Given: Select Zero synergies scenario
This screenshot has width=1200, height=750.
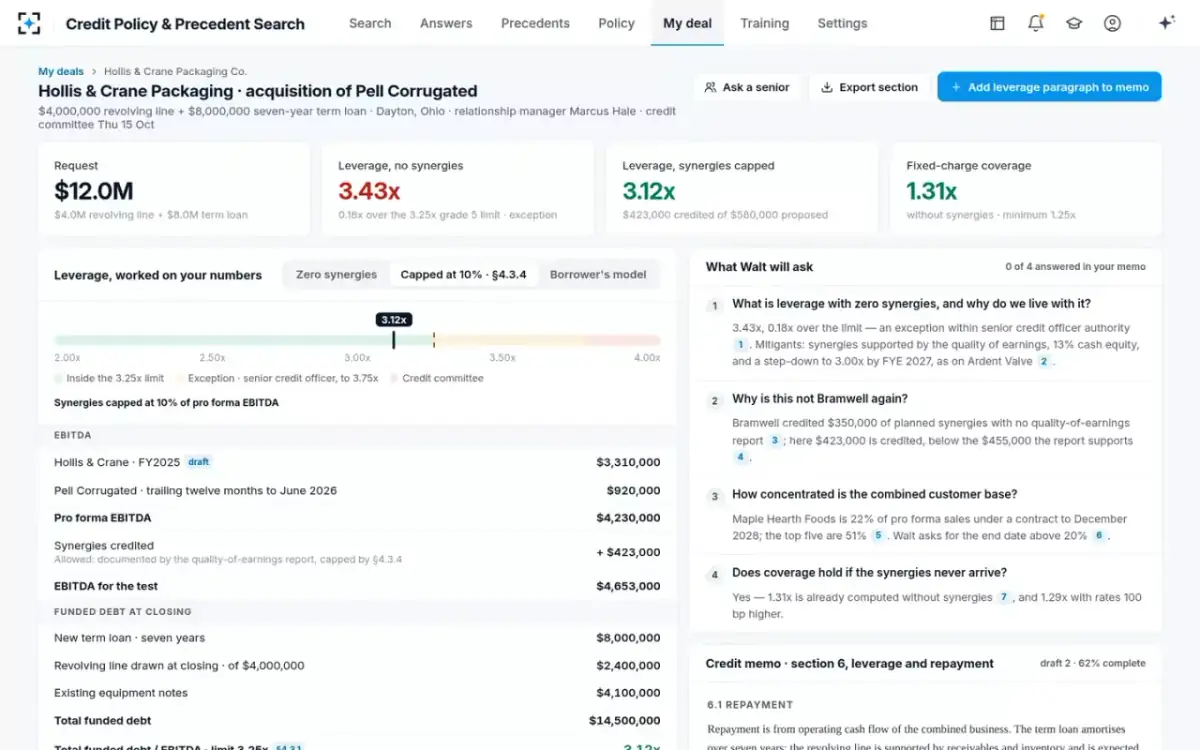Looking at the screenshot, I should [x=336, y=275].
